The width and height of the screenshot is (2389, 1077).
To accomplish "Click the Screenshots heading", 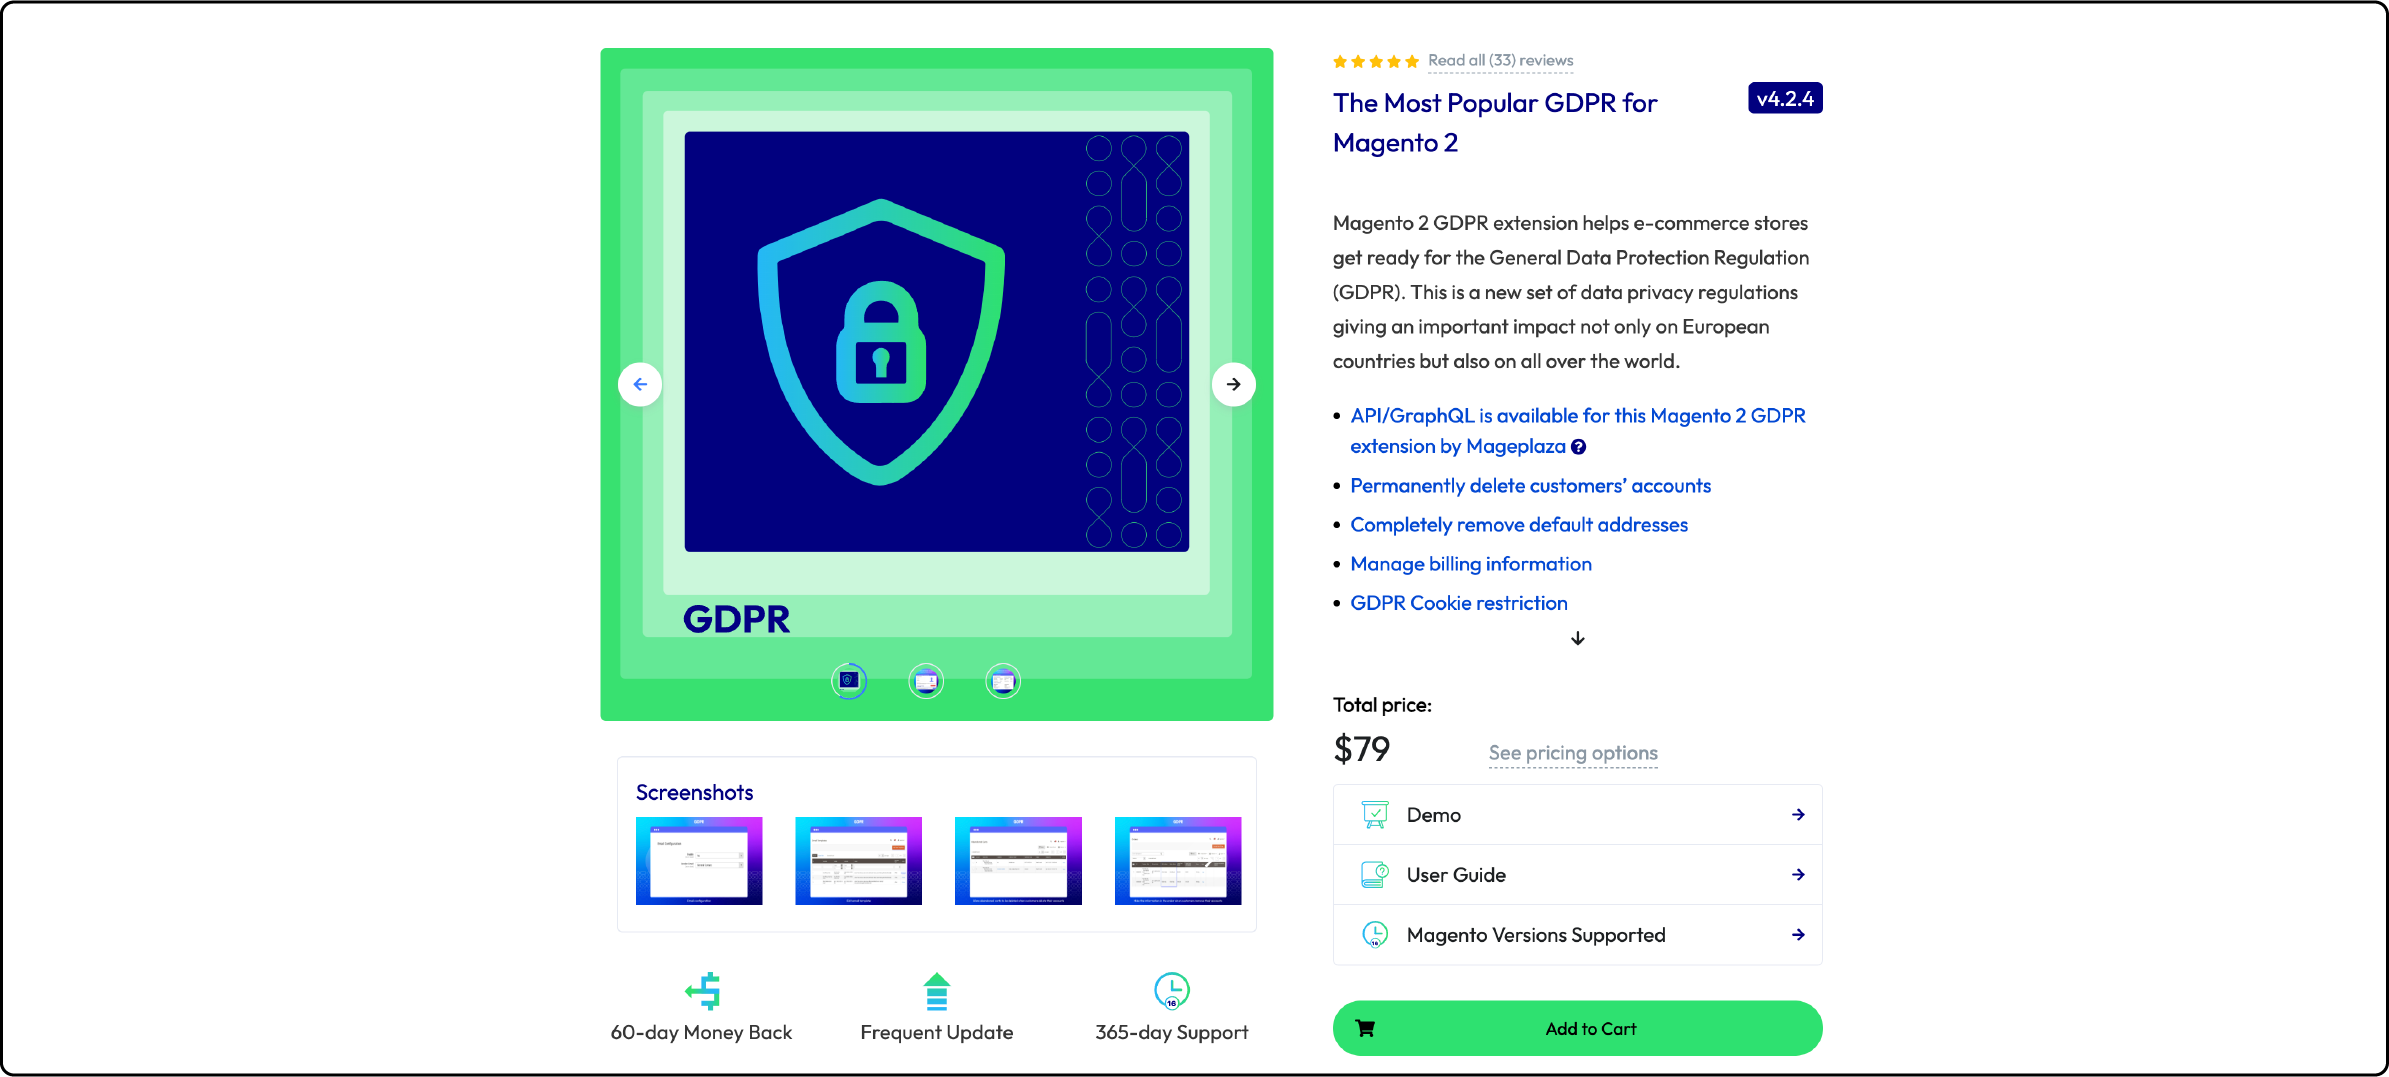I will click(x=694, y=793).
